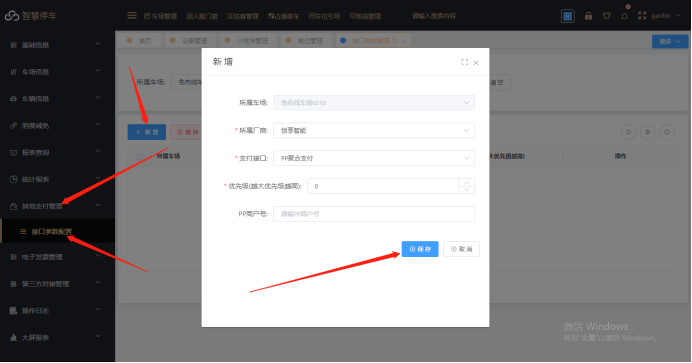
Task: Click the blue boxed header icon
Action: tap(568, 16)
